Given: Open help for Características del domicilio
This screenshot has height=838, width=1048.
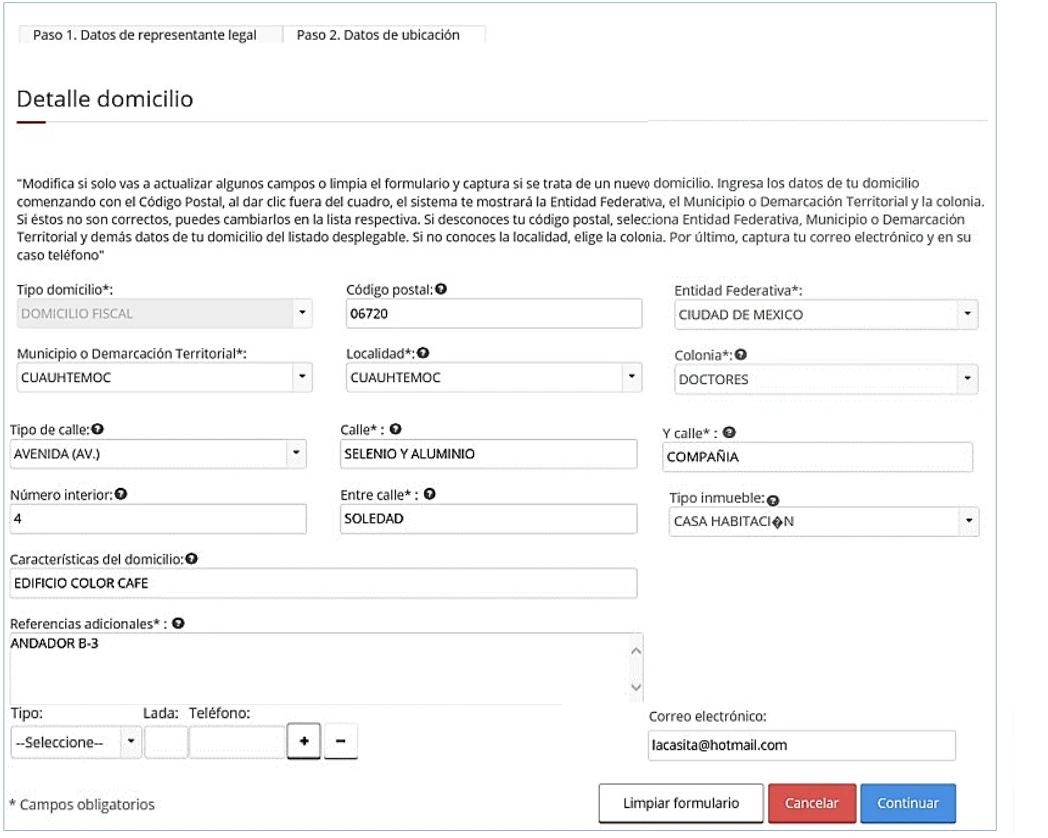Looking at the screenshot, I should click(192, 559).
